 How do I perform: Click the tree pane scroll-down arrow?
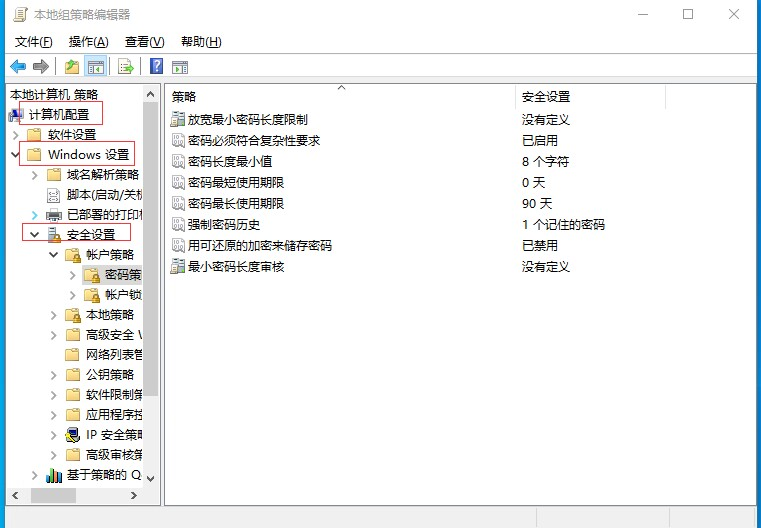pyautogui.click(x=151, y=479)
